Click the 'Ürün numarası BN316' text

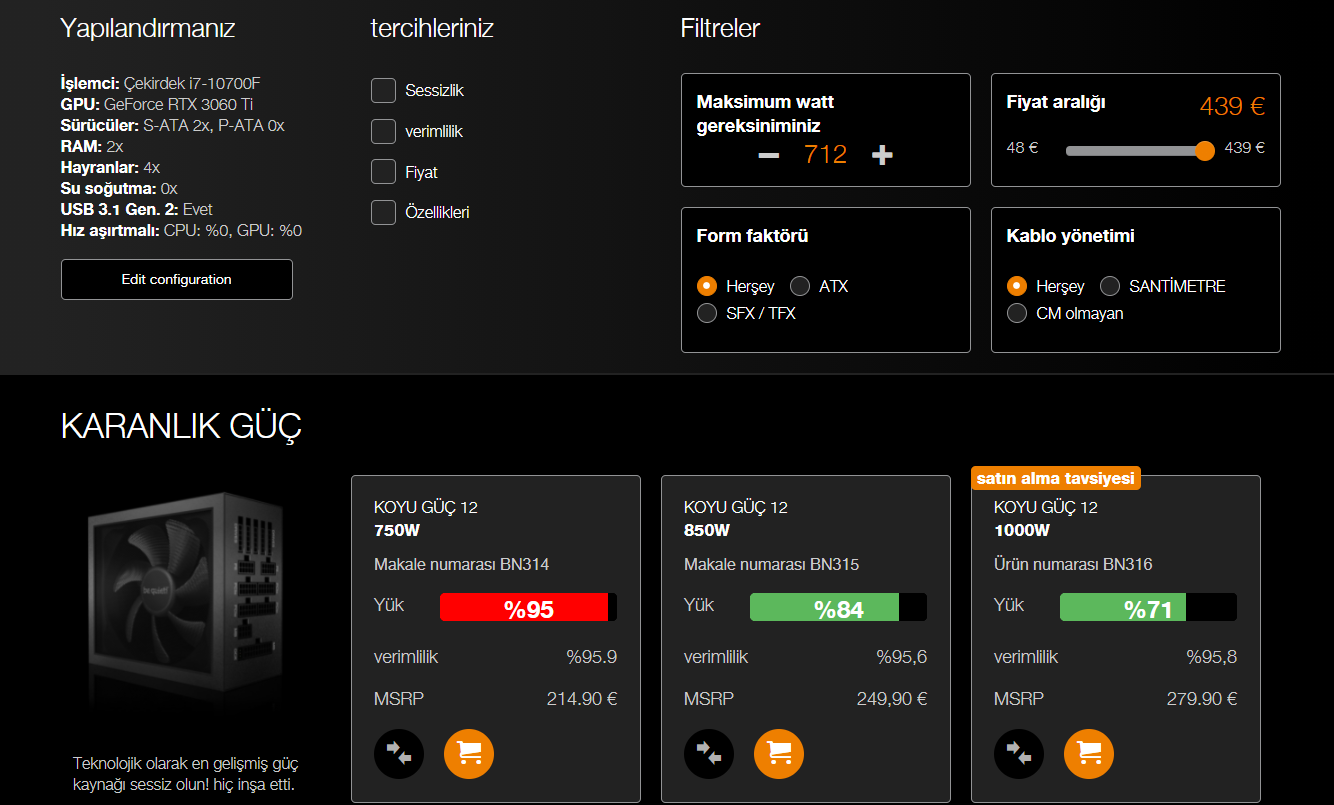[1073, 564]
